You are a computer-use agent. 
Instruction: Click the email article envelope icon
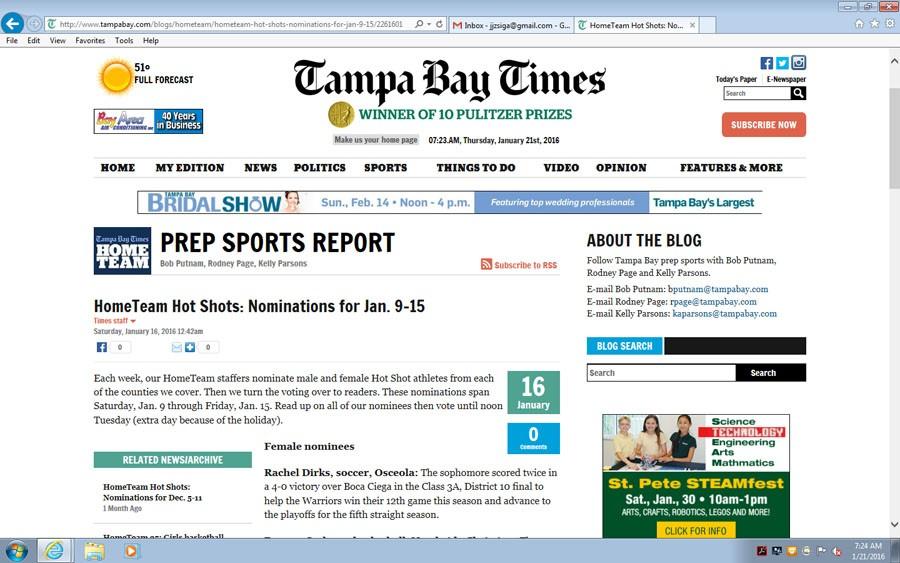pyautogui.click(x=177, y=347)
